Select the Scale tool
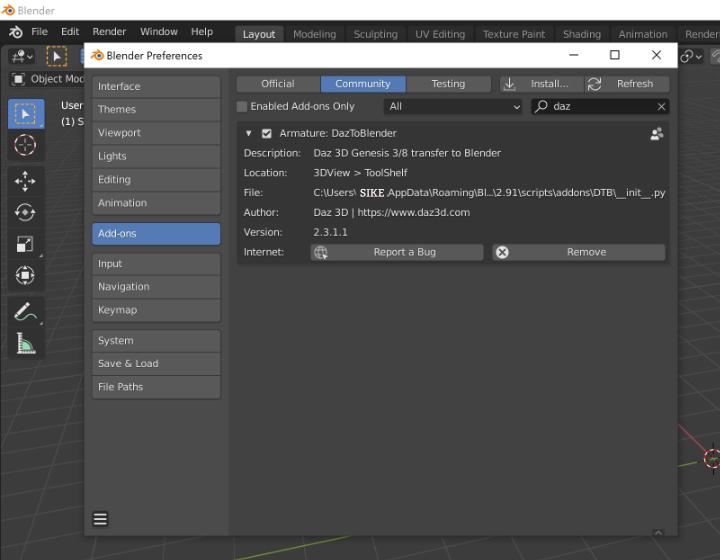This screenshot has height=560, width=720. coord(25,244)
